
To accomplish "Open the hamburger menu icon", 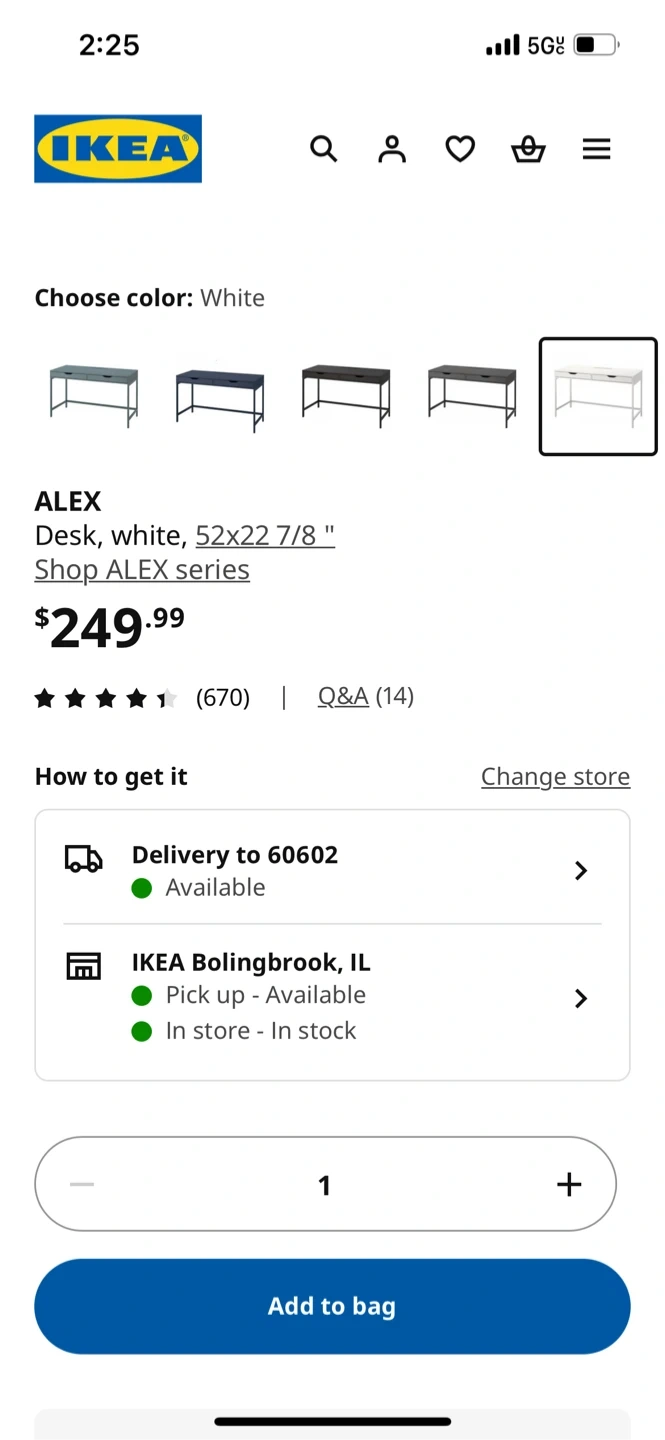I will click(597, 149).
